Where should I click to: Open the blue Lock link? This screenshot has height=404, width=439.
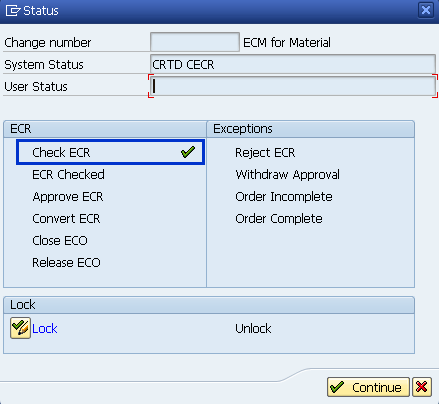pyautogui.click(x=45, y=329)
